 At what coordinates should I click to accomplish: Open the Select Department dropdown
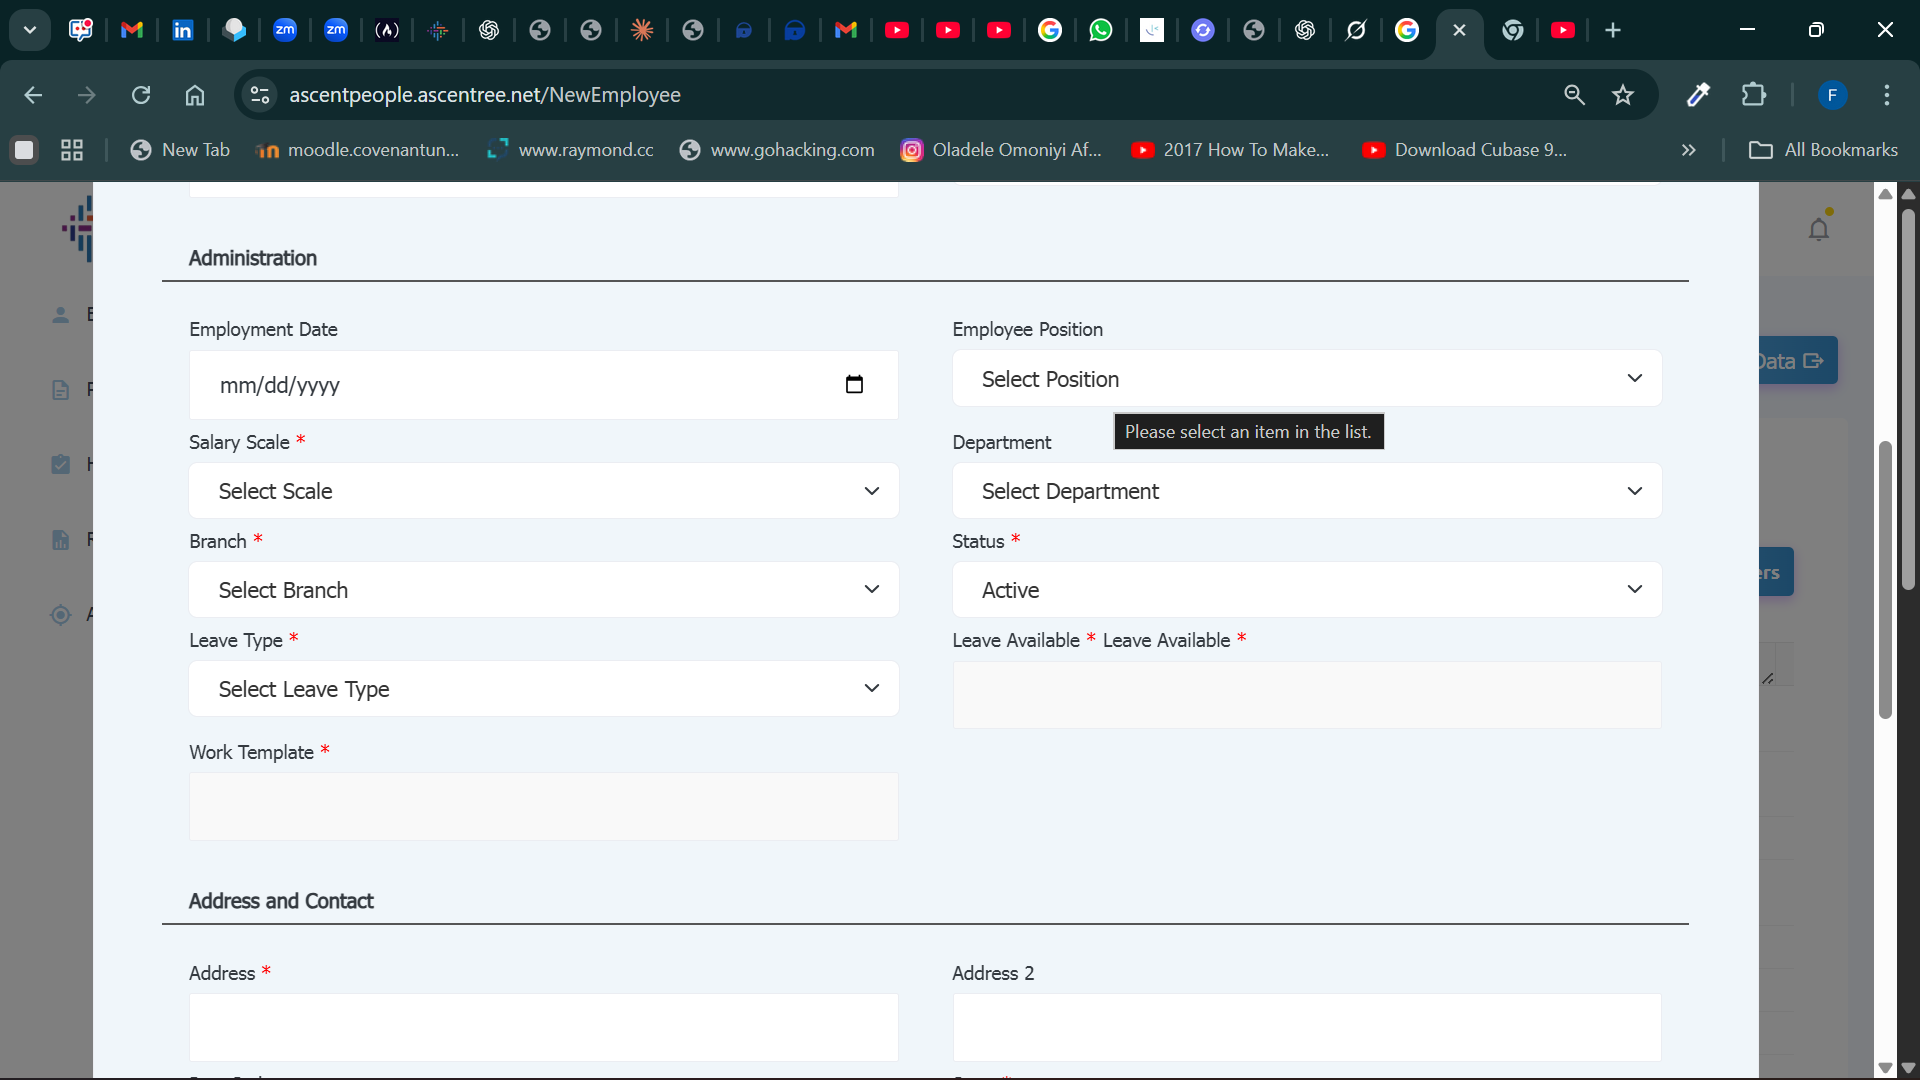point(1306,491)
